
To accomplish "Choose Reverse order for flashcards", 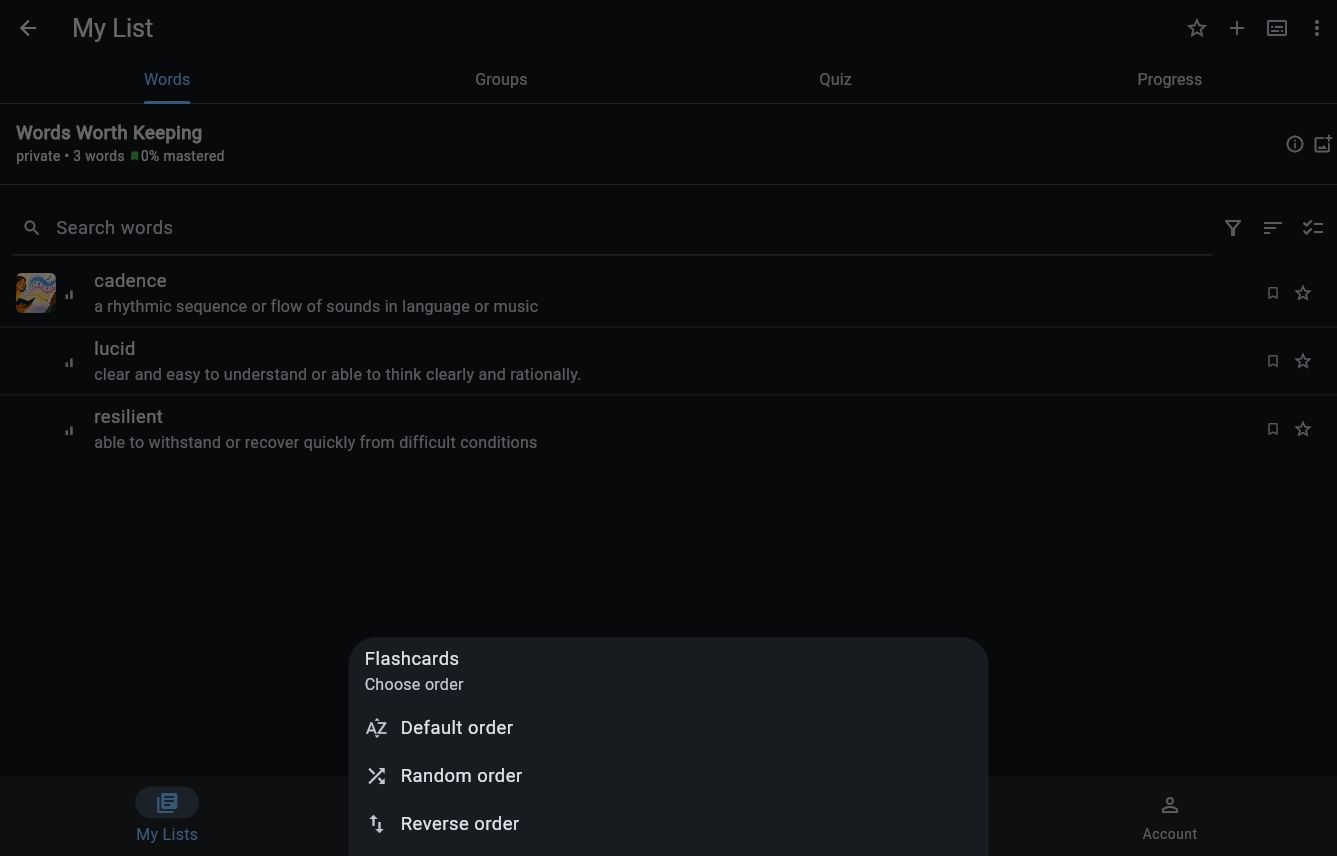I will 668,824.
